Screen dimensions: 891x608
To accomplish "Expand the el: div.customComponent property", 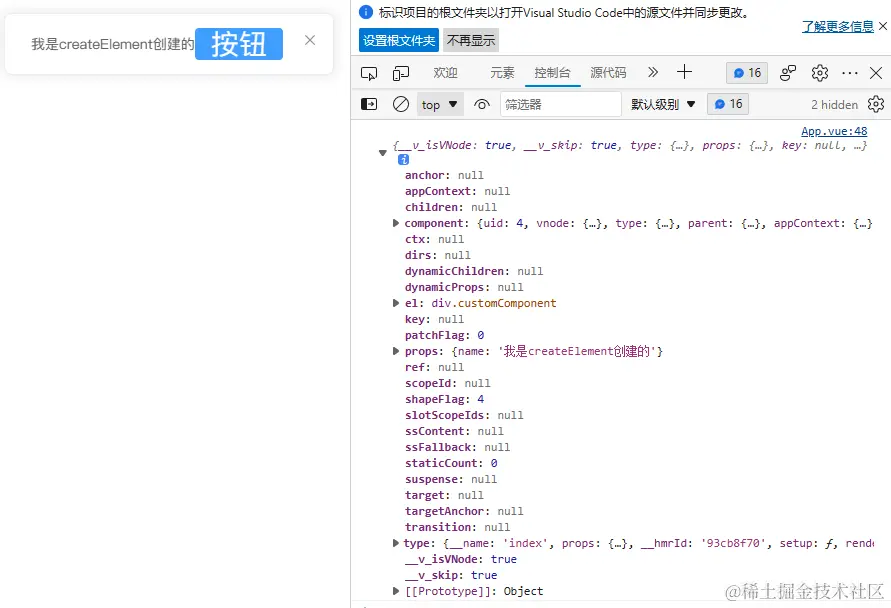I will pyautogui.click(x=396, y=303).
